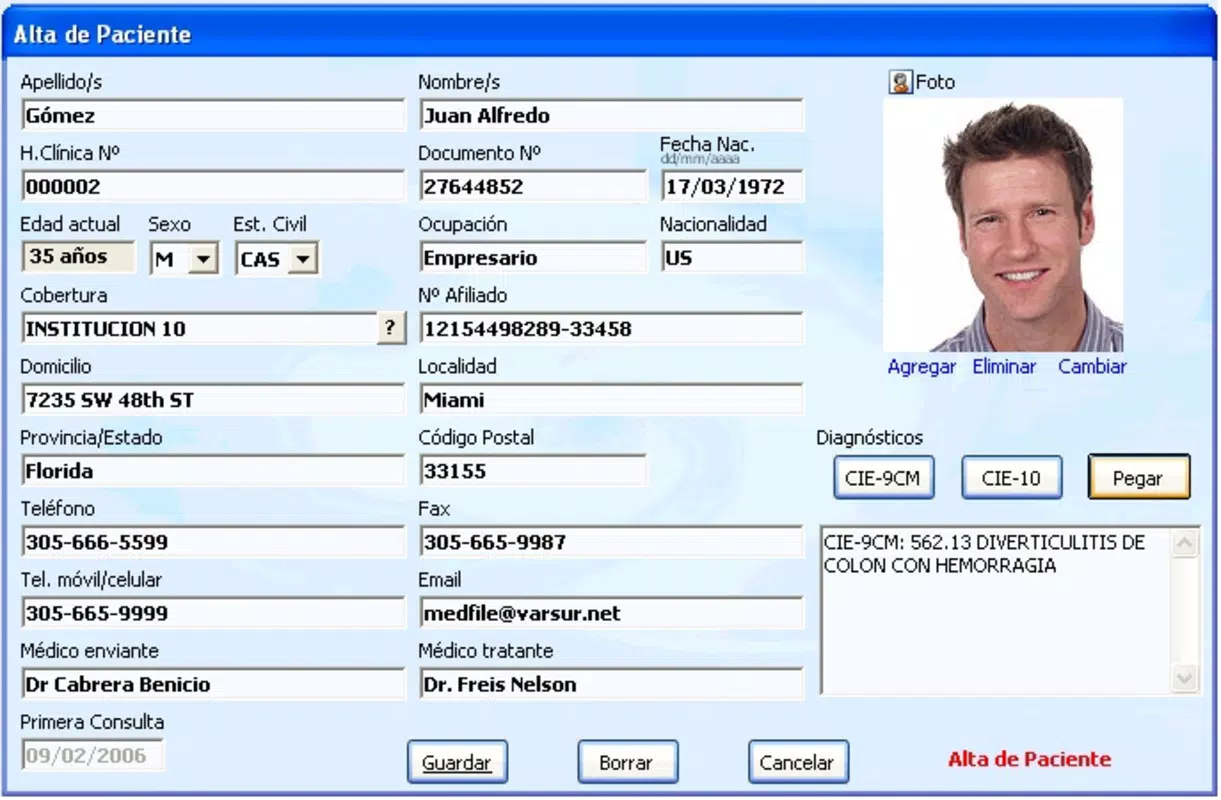1221x800 pixels.
Task: Focus the Nombre/s field Juan Alfredo
Action: (611, 115)
